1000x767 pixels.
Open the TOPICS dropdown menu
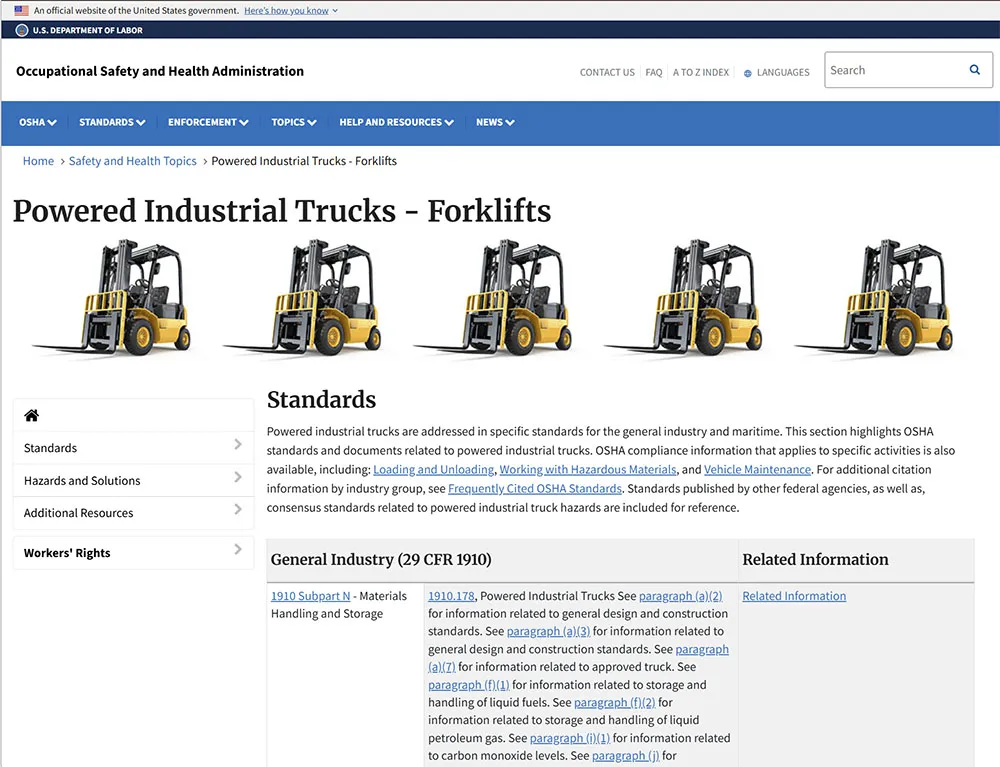point(293,122)
